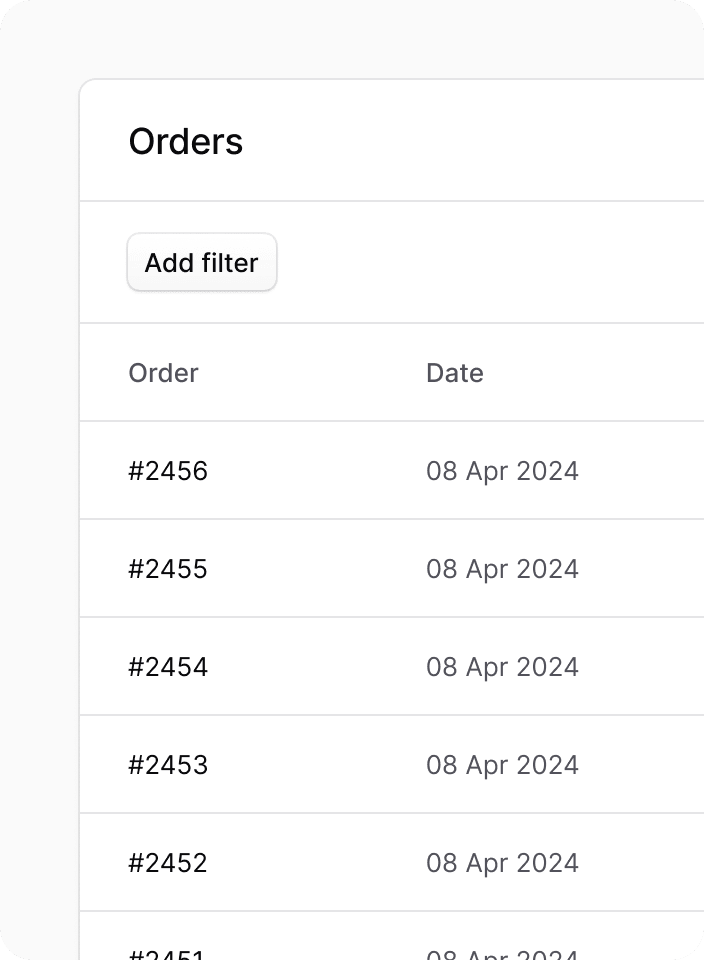Open order #2452

pos(168,862)
